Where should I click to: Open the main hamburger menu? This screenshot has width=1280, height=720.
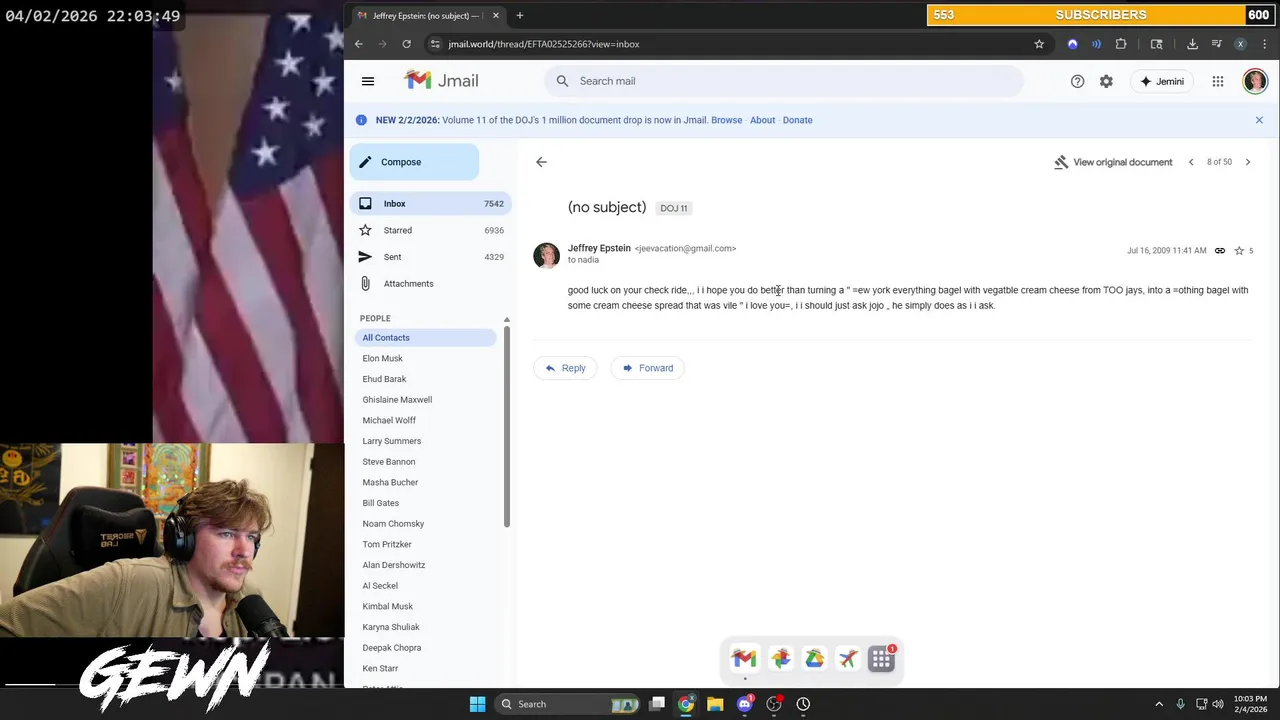coord(368,81)
